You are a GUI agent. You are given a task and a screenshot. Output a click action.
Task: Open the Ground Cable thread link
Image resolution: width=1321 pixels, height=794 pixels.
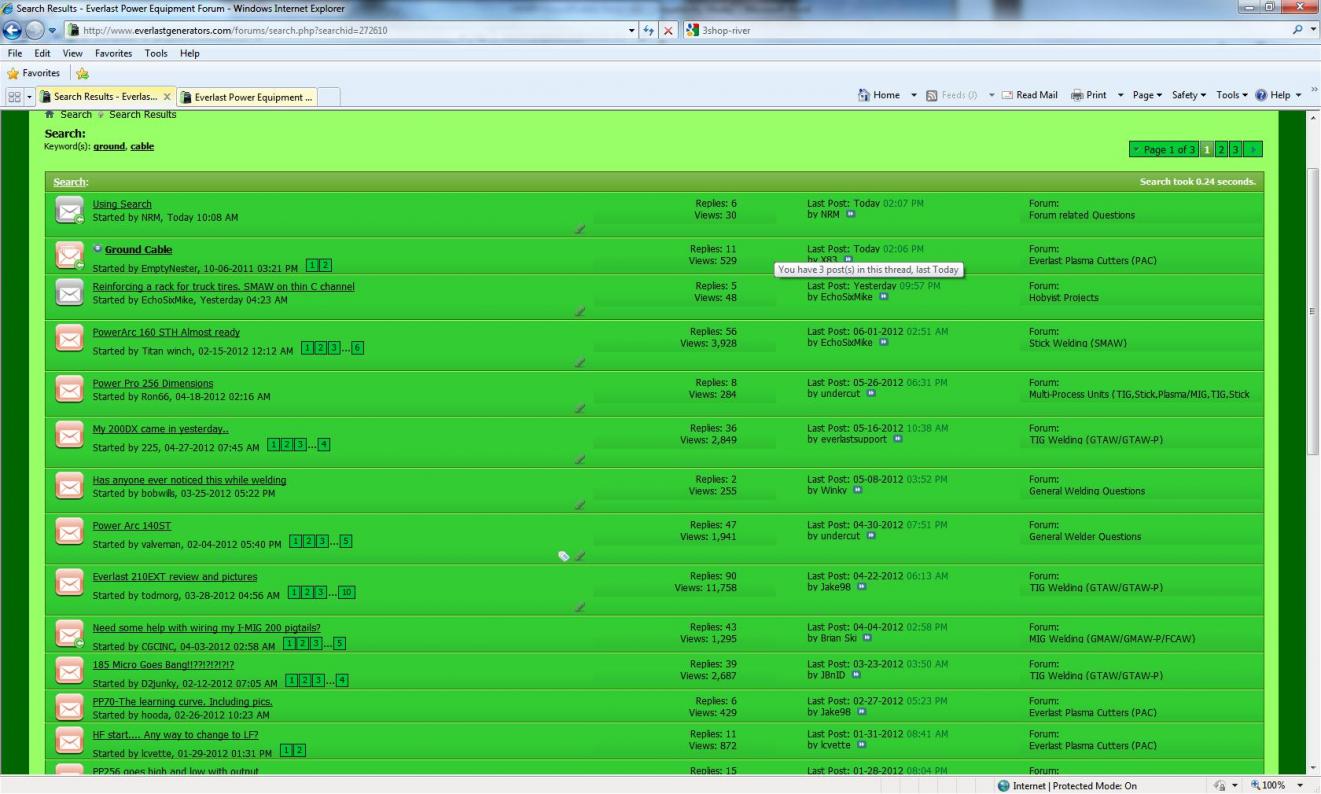tap(138, 250)
